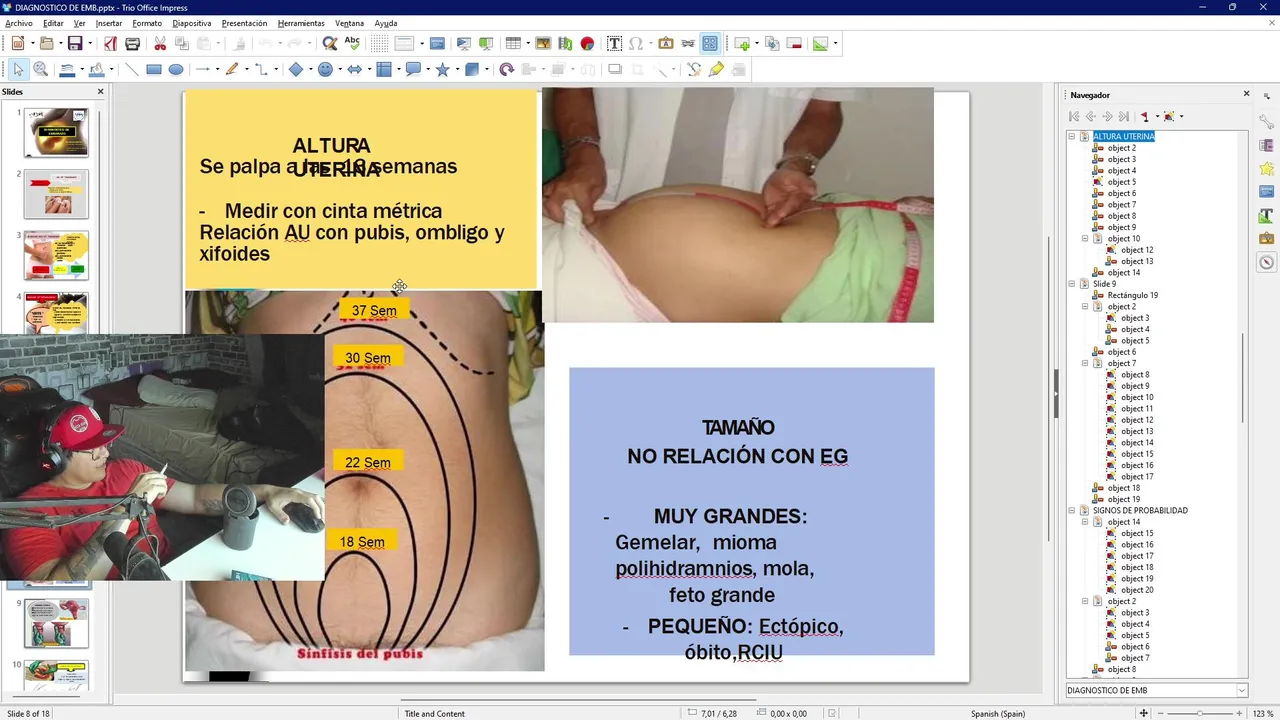Click the delete slide icon
Screen dimensions: 1280x720
[x=795, y=43]
